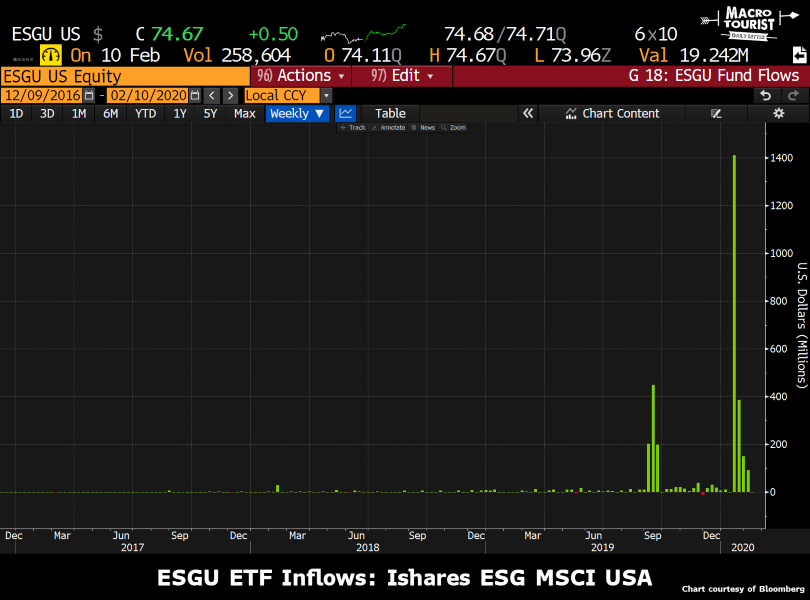Viewport: 810px width, 600px height.
Task: Open the Chart Content panel
Action: coord(612,113)
